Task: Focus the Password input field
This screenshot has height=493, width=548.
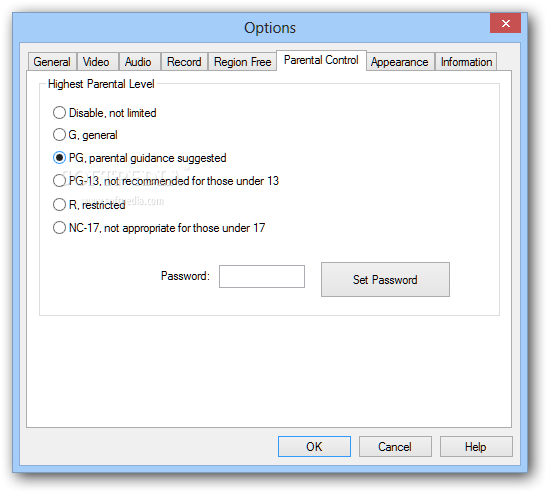Action: (x=262, y=276)
